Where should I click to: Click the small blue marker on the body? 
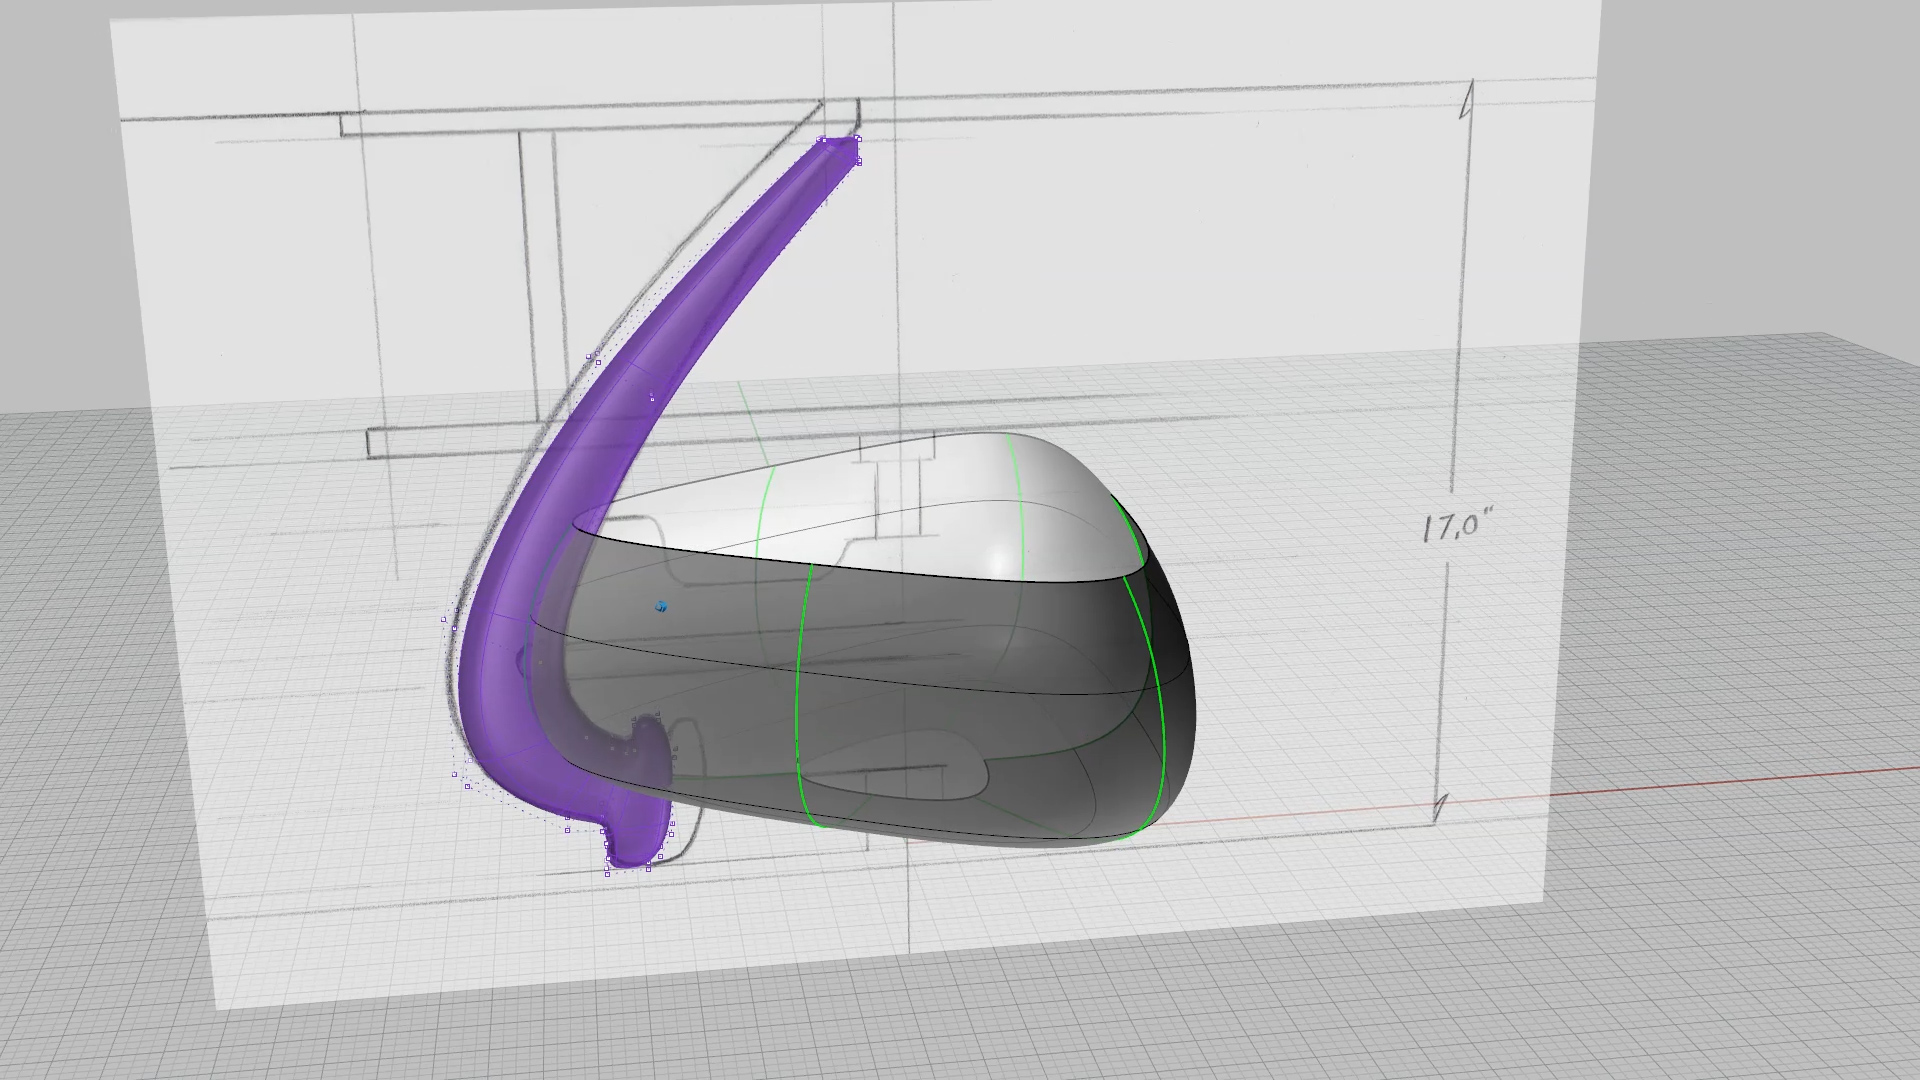[x=660, y=606]
